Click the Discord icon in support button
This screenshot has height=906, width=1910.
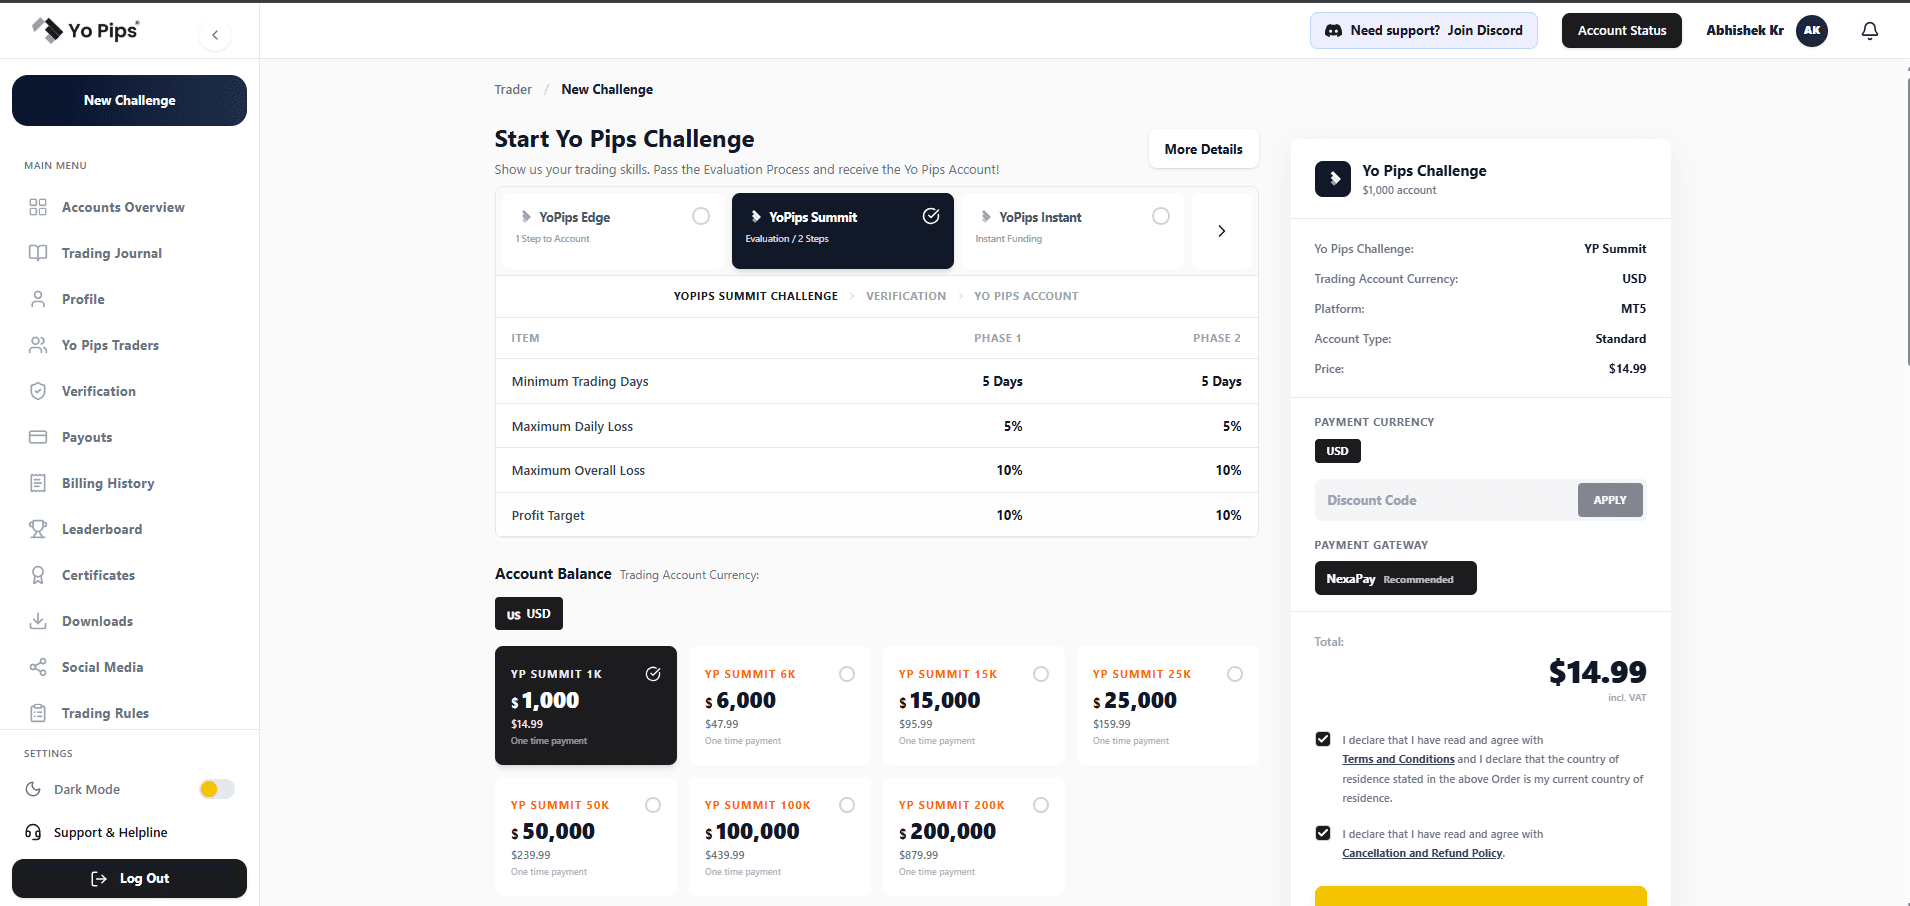(x=1333, y=31)
